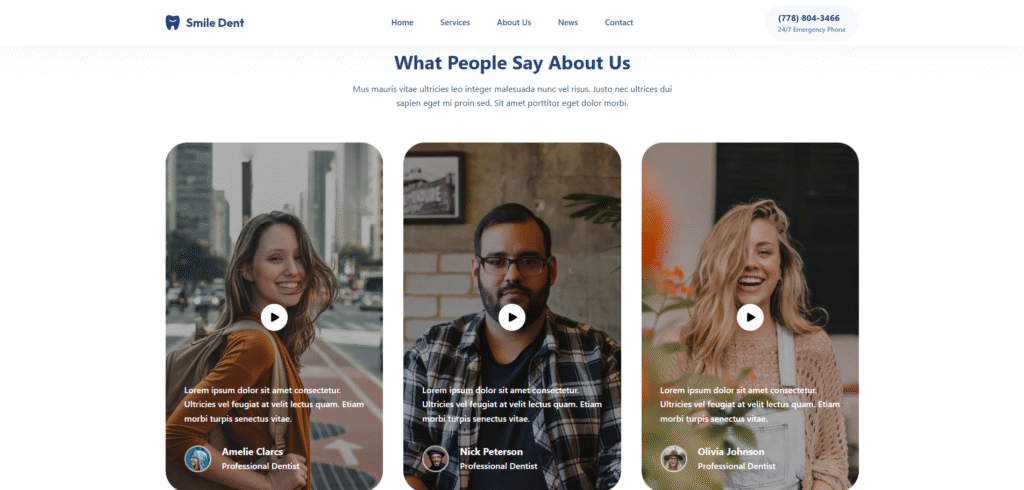Screen dimensions: 1024x490
Task: Open the Services menu item
Action: click(455, 22)
